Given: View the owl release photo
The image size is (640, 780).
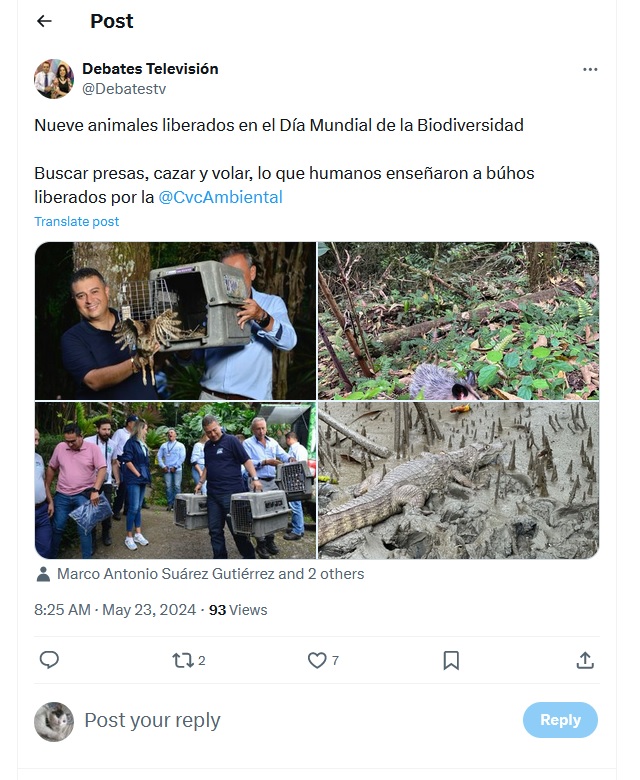Looking at the screenshot, I should [176, 321].
